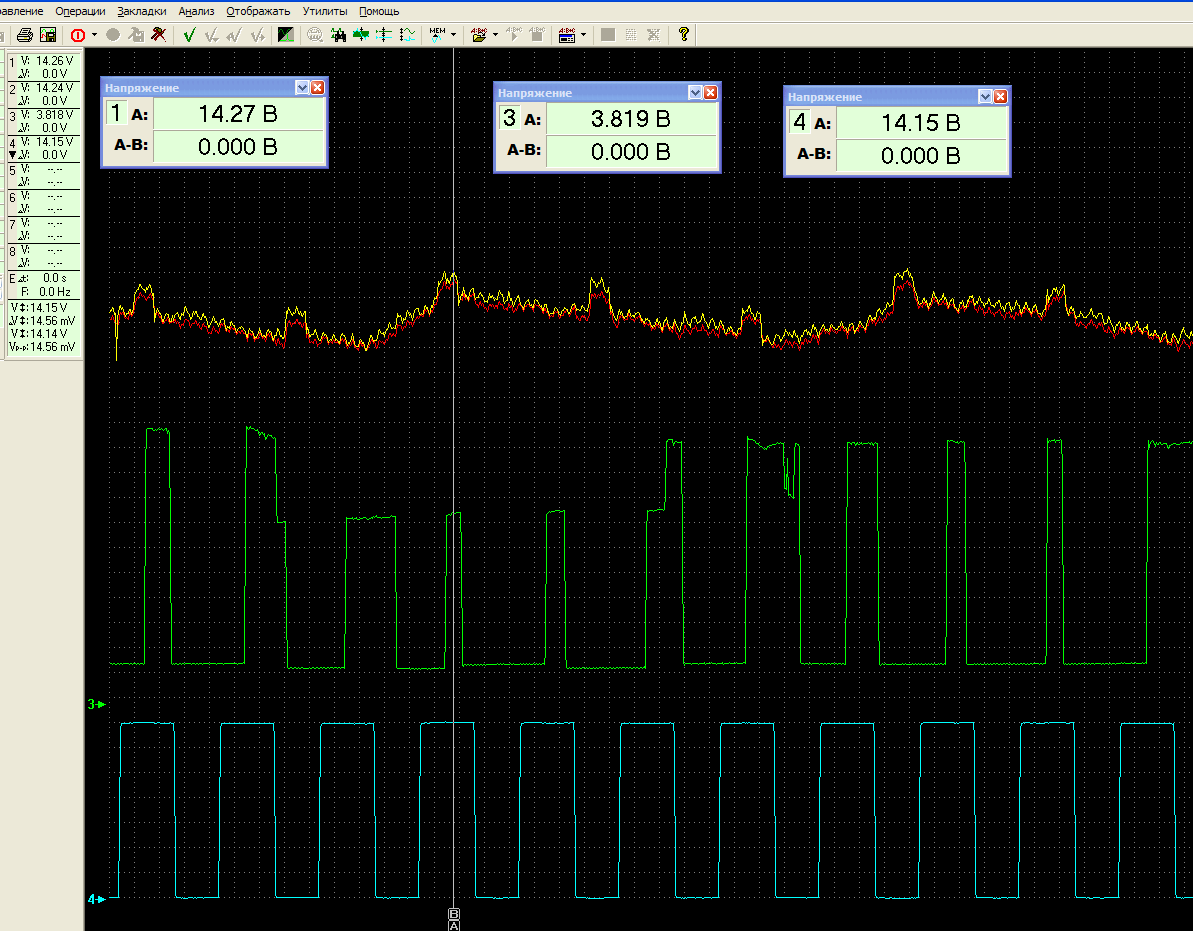Click the gray round record icon
Screen dimensions: 1193x931
point(113,35)
